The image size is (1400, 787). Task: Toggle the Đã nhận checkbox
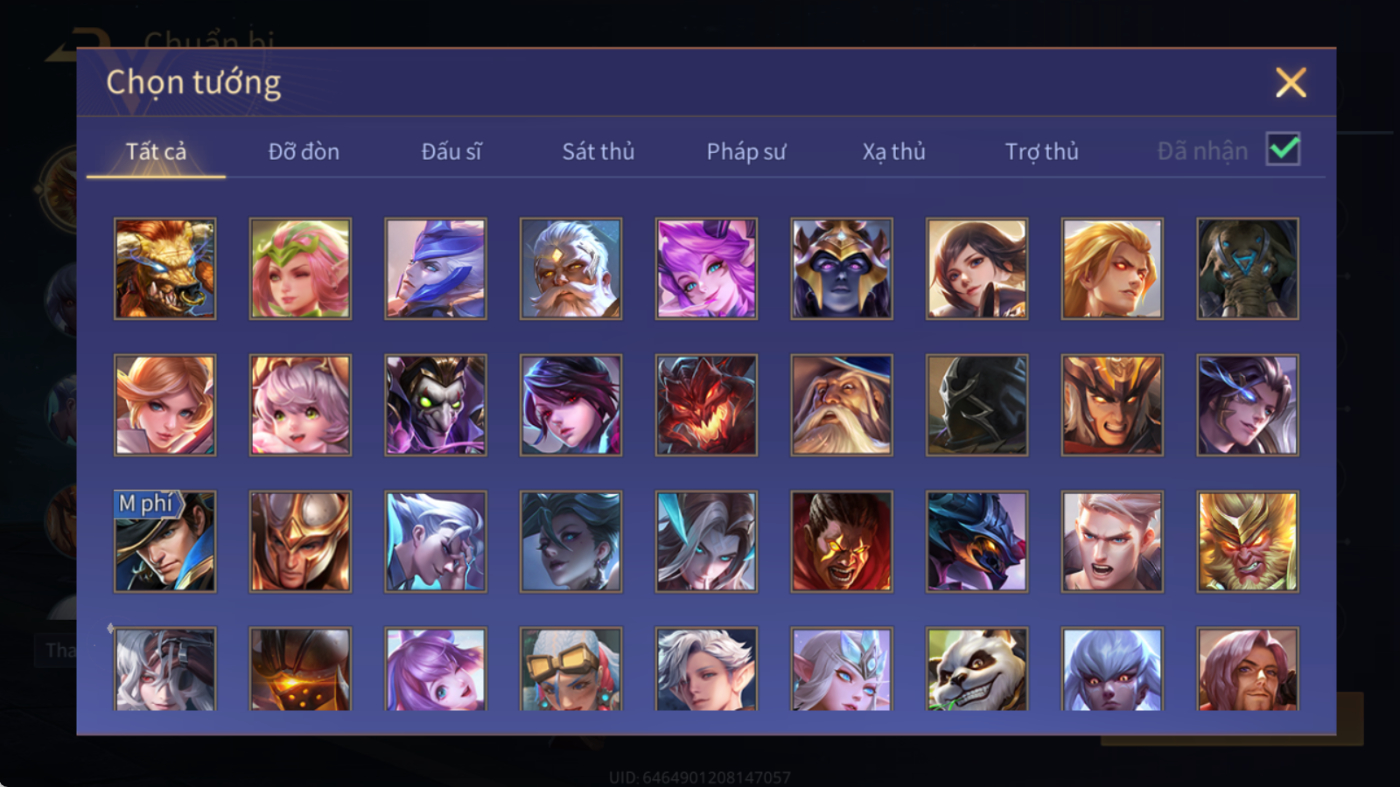click(x=1283, y=150)
